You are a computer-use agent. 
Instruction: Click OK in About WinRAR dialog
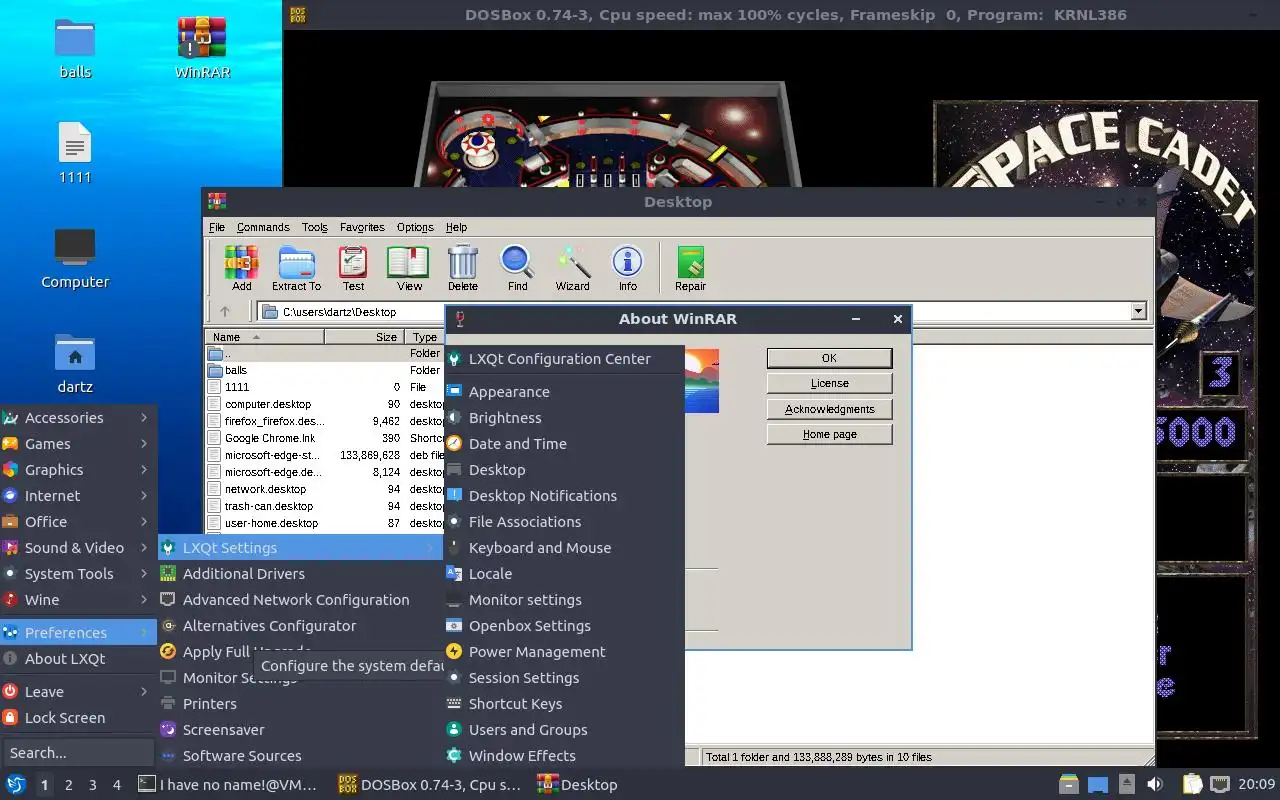[829, 358]
